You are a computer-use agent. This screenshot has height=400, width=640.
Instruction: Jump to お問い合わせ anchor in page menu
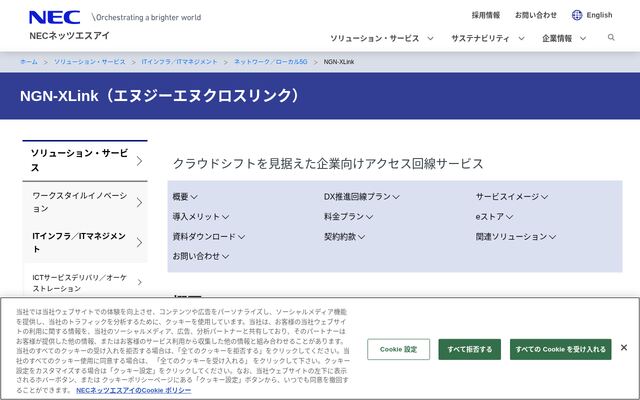click(x=200, y=256)
